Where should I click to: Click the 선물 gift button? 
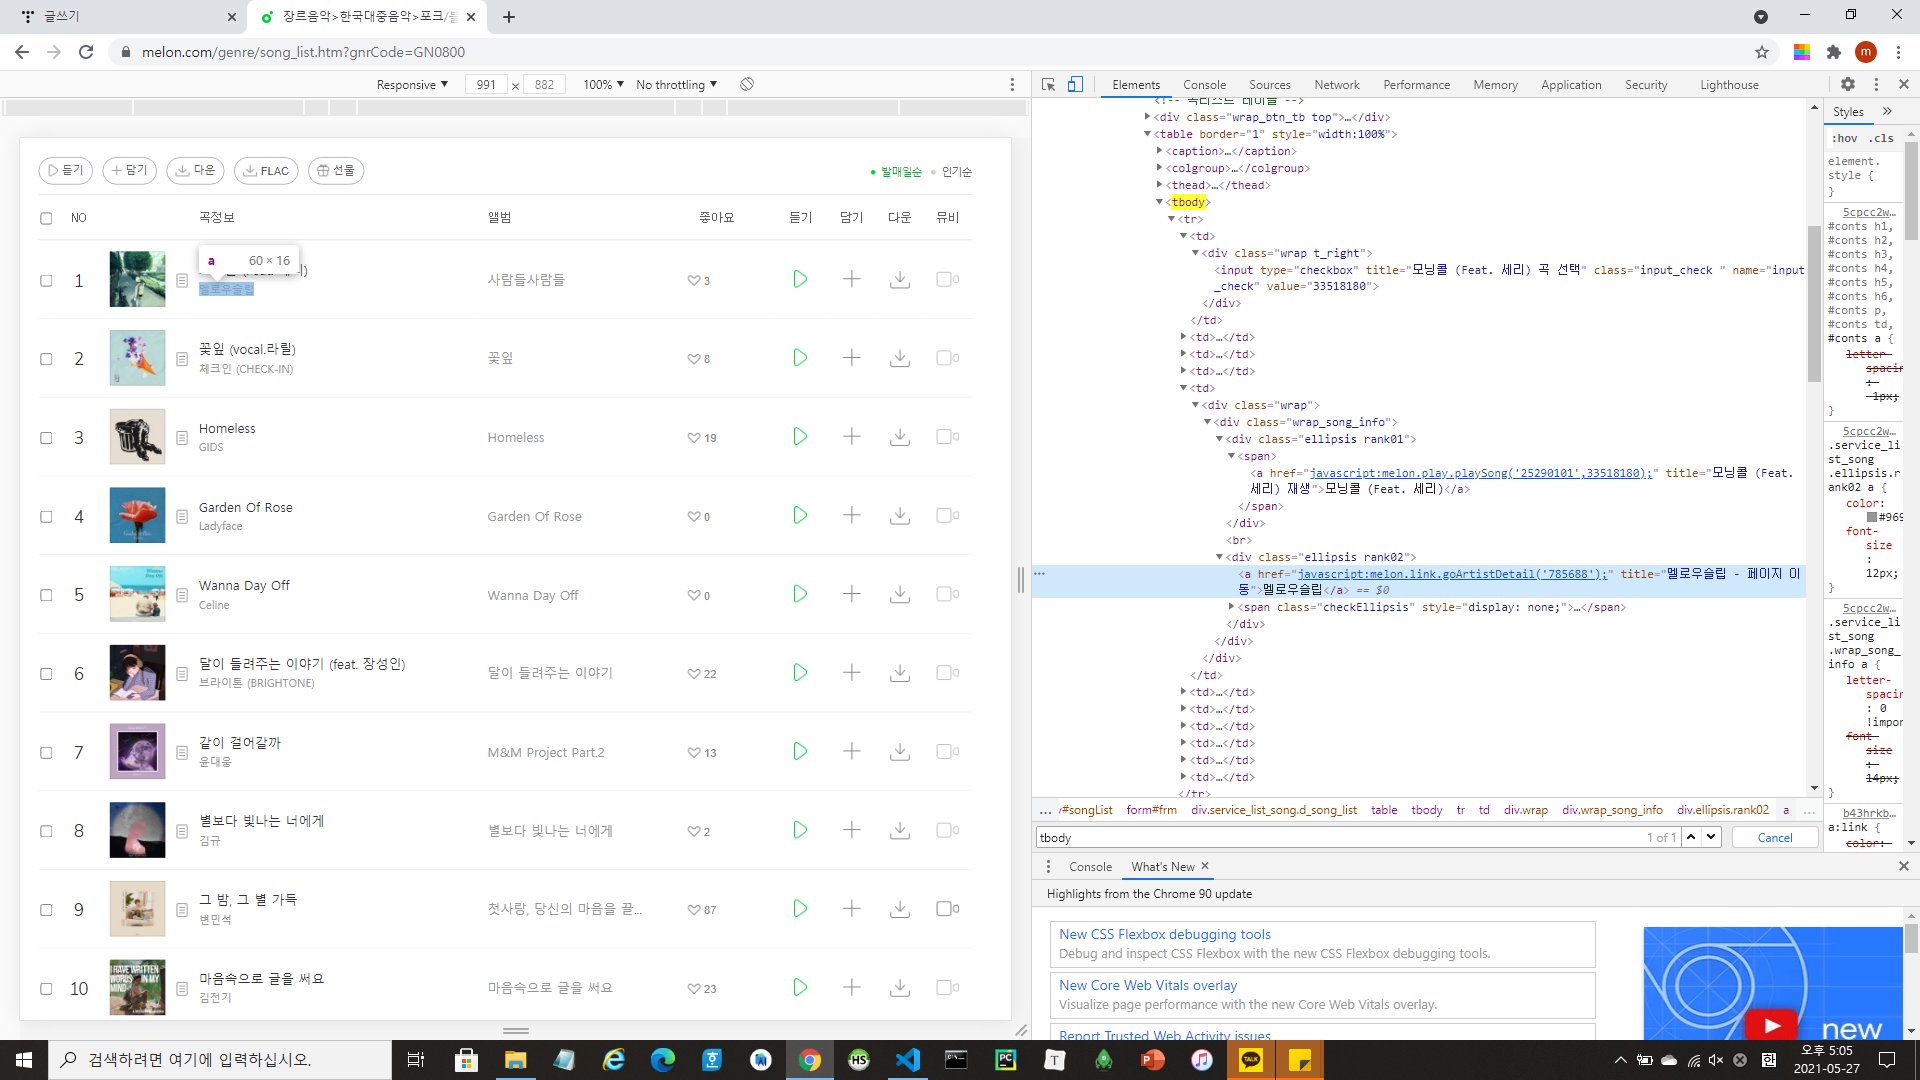[336, 171]
